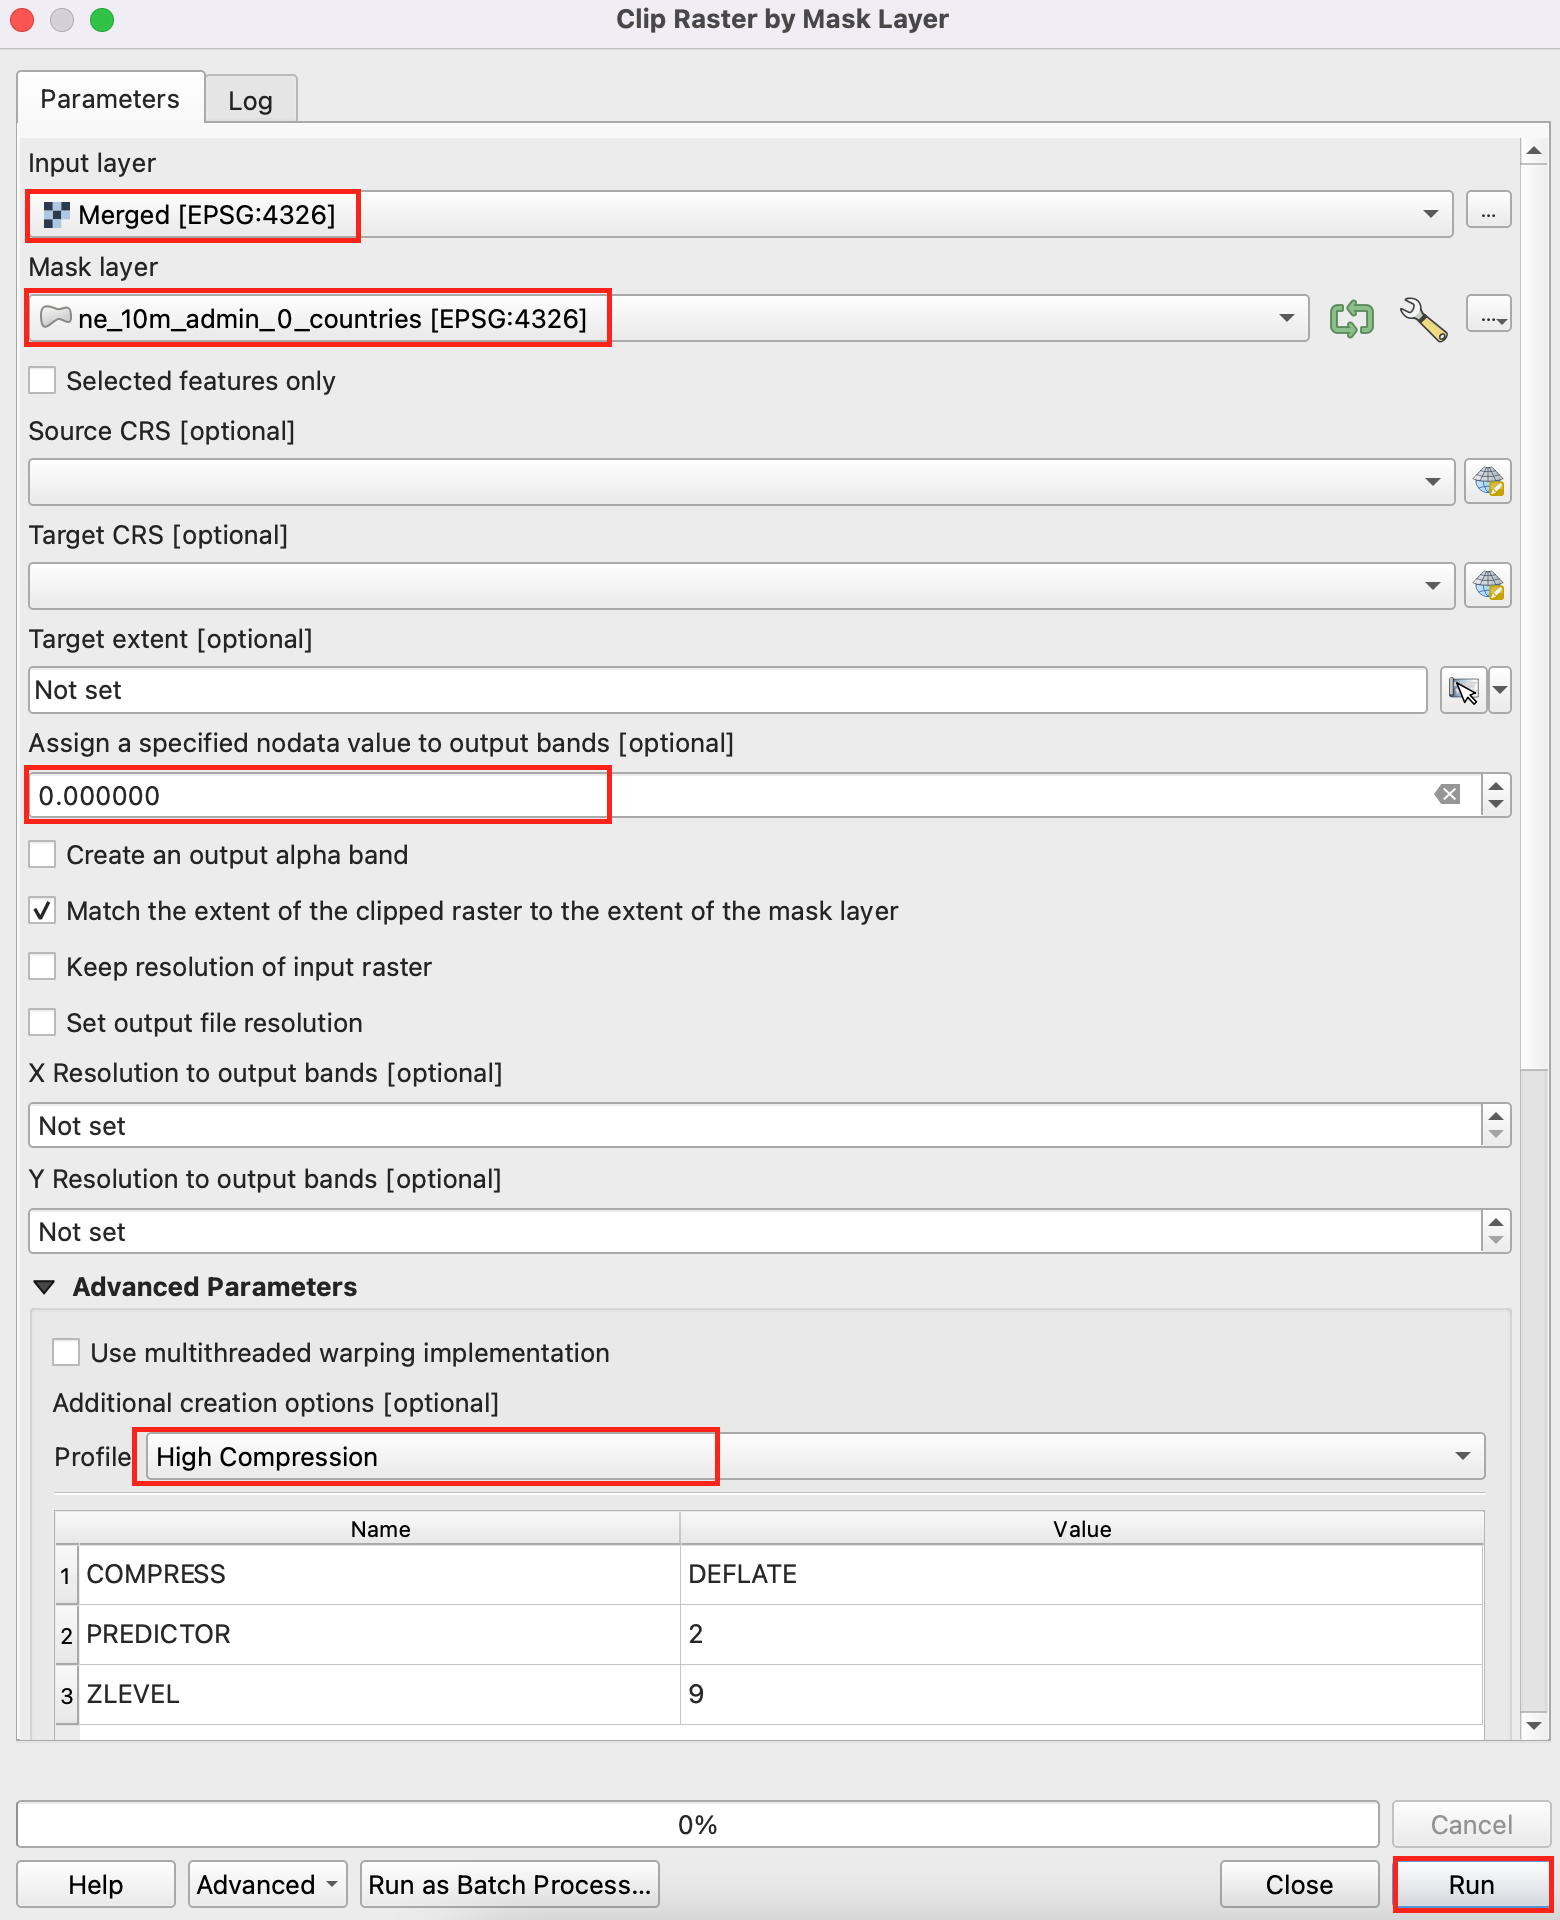The image size is (1560, 1920).
Task: Uncheck Match the extent of clipped raster
Action: pyautogui.click(x=42, y=911)
